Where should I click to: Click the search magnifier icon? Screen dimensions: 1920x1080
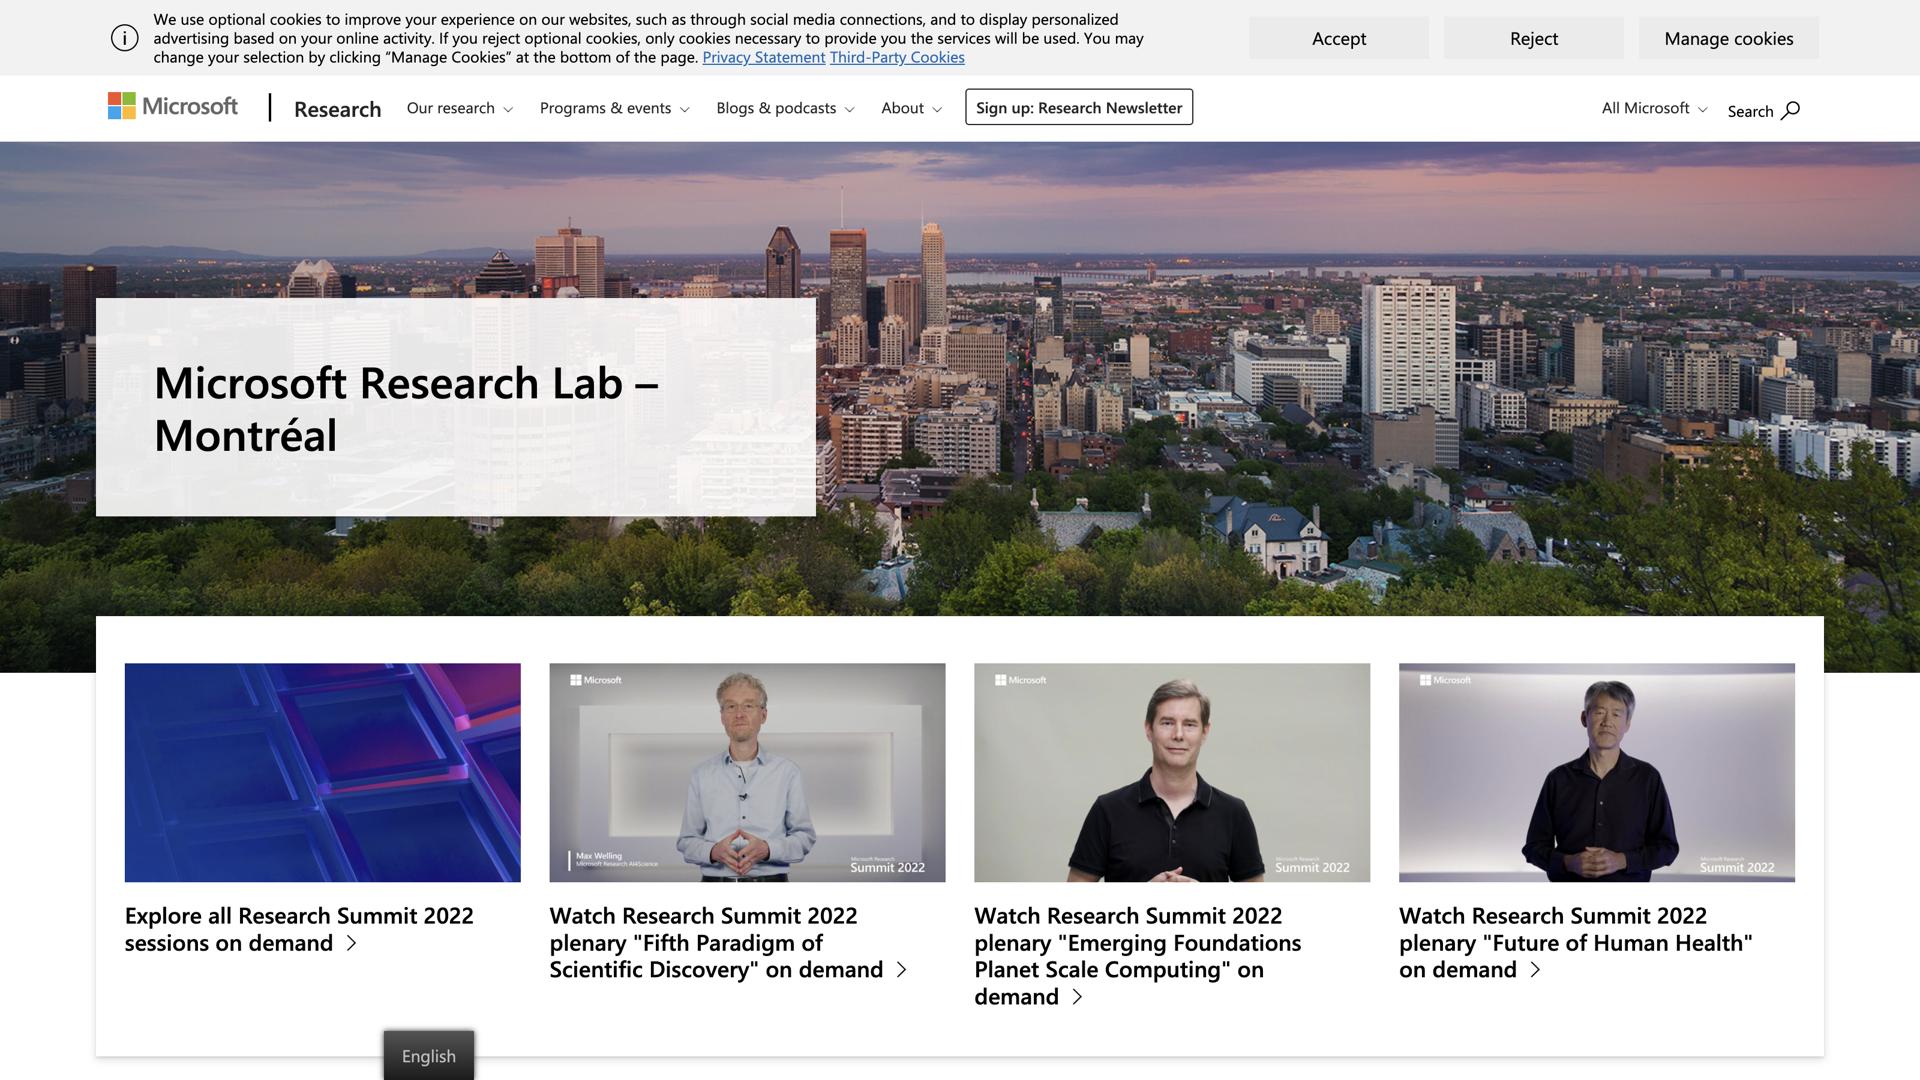1790,110
